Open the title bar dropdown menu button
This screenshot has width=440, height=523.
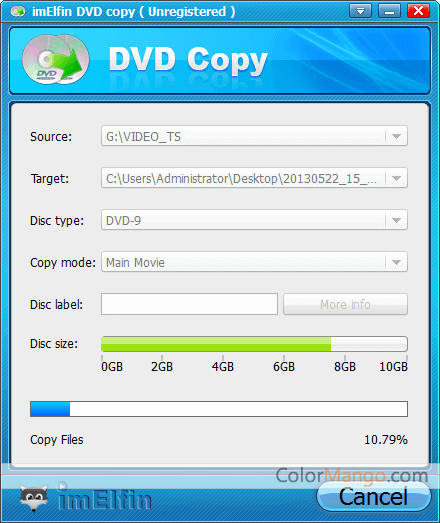(x=360, y=11)
